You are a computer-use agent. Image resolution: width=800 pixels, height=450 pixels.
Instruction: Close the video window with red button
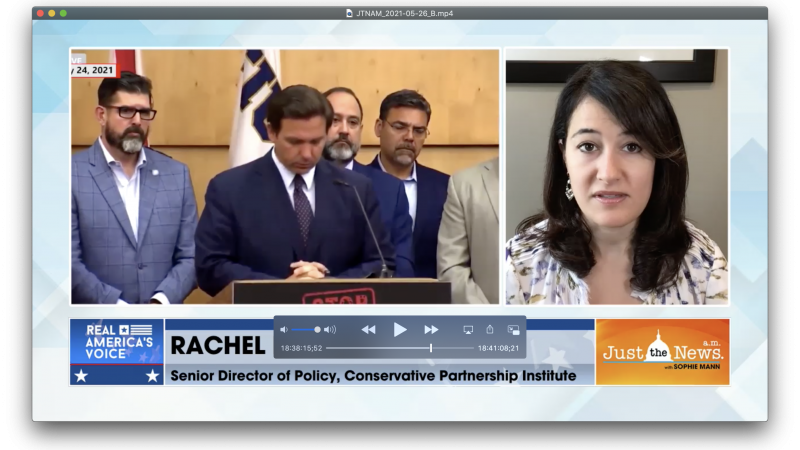[x=39, y=13]
